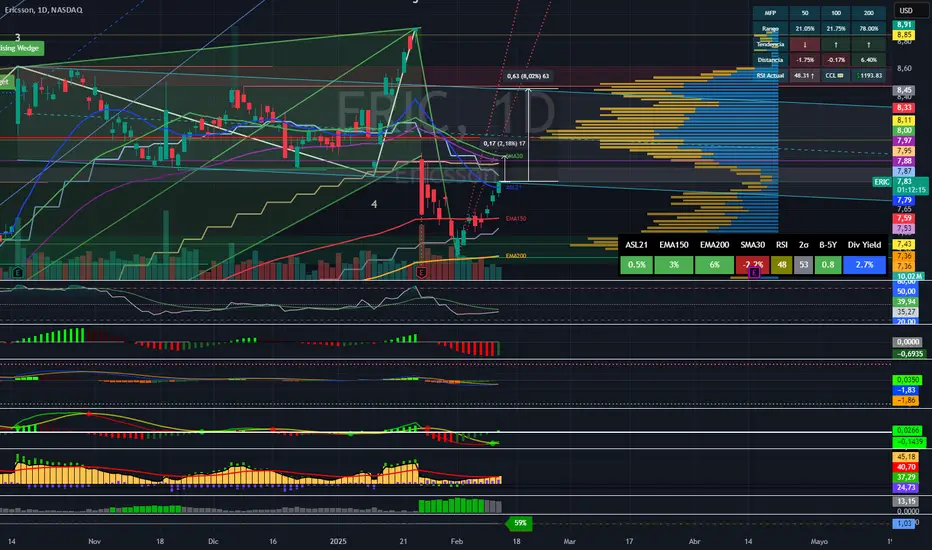Click the gray 2σ value 53
The height and width of the screenshot is (550, 932).
(804, 265)
